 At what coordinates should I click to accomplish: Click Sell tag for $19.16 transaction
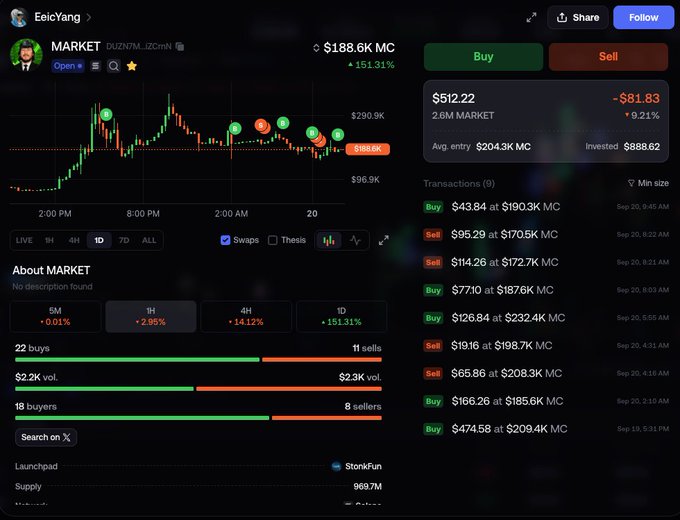433,346
